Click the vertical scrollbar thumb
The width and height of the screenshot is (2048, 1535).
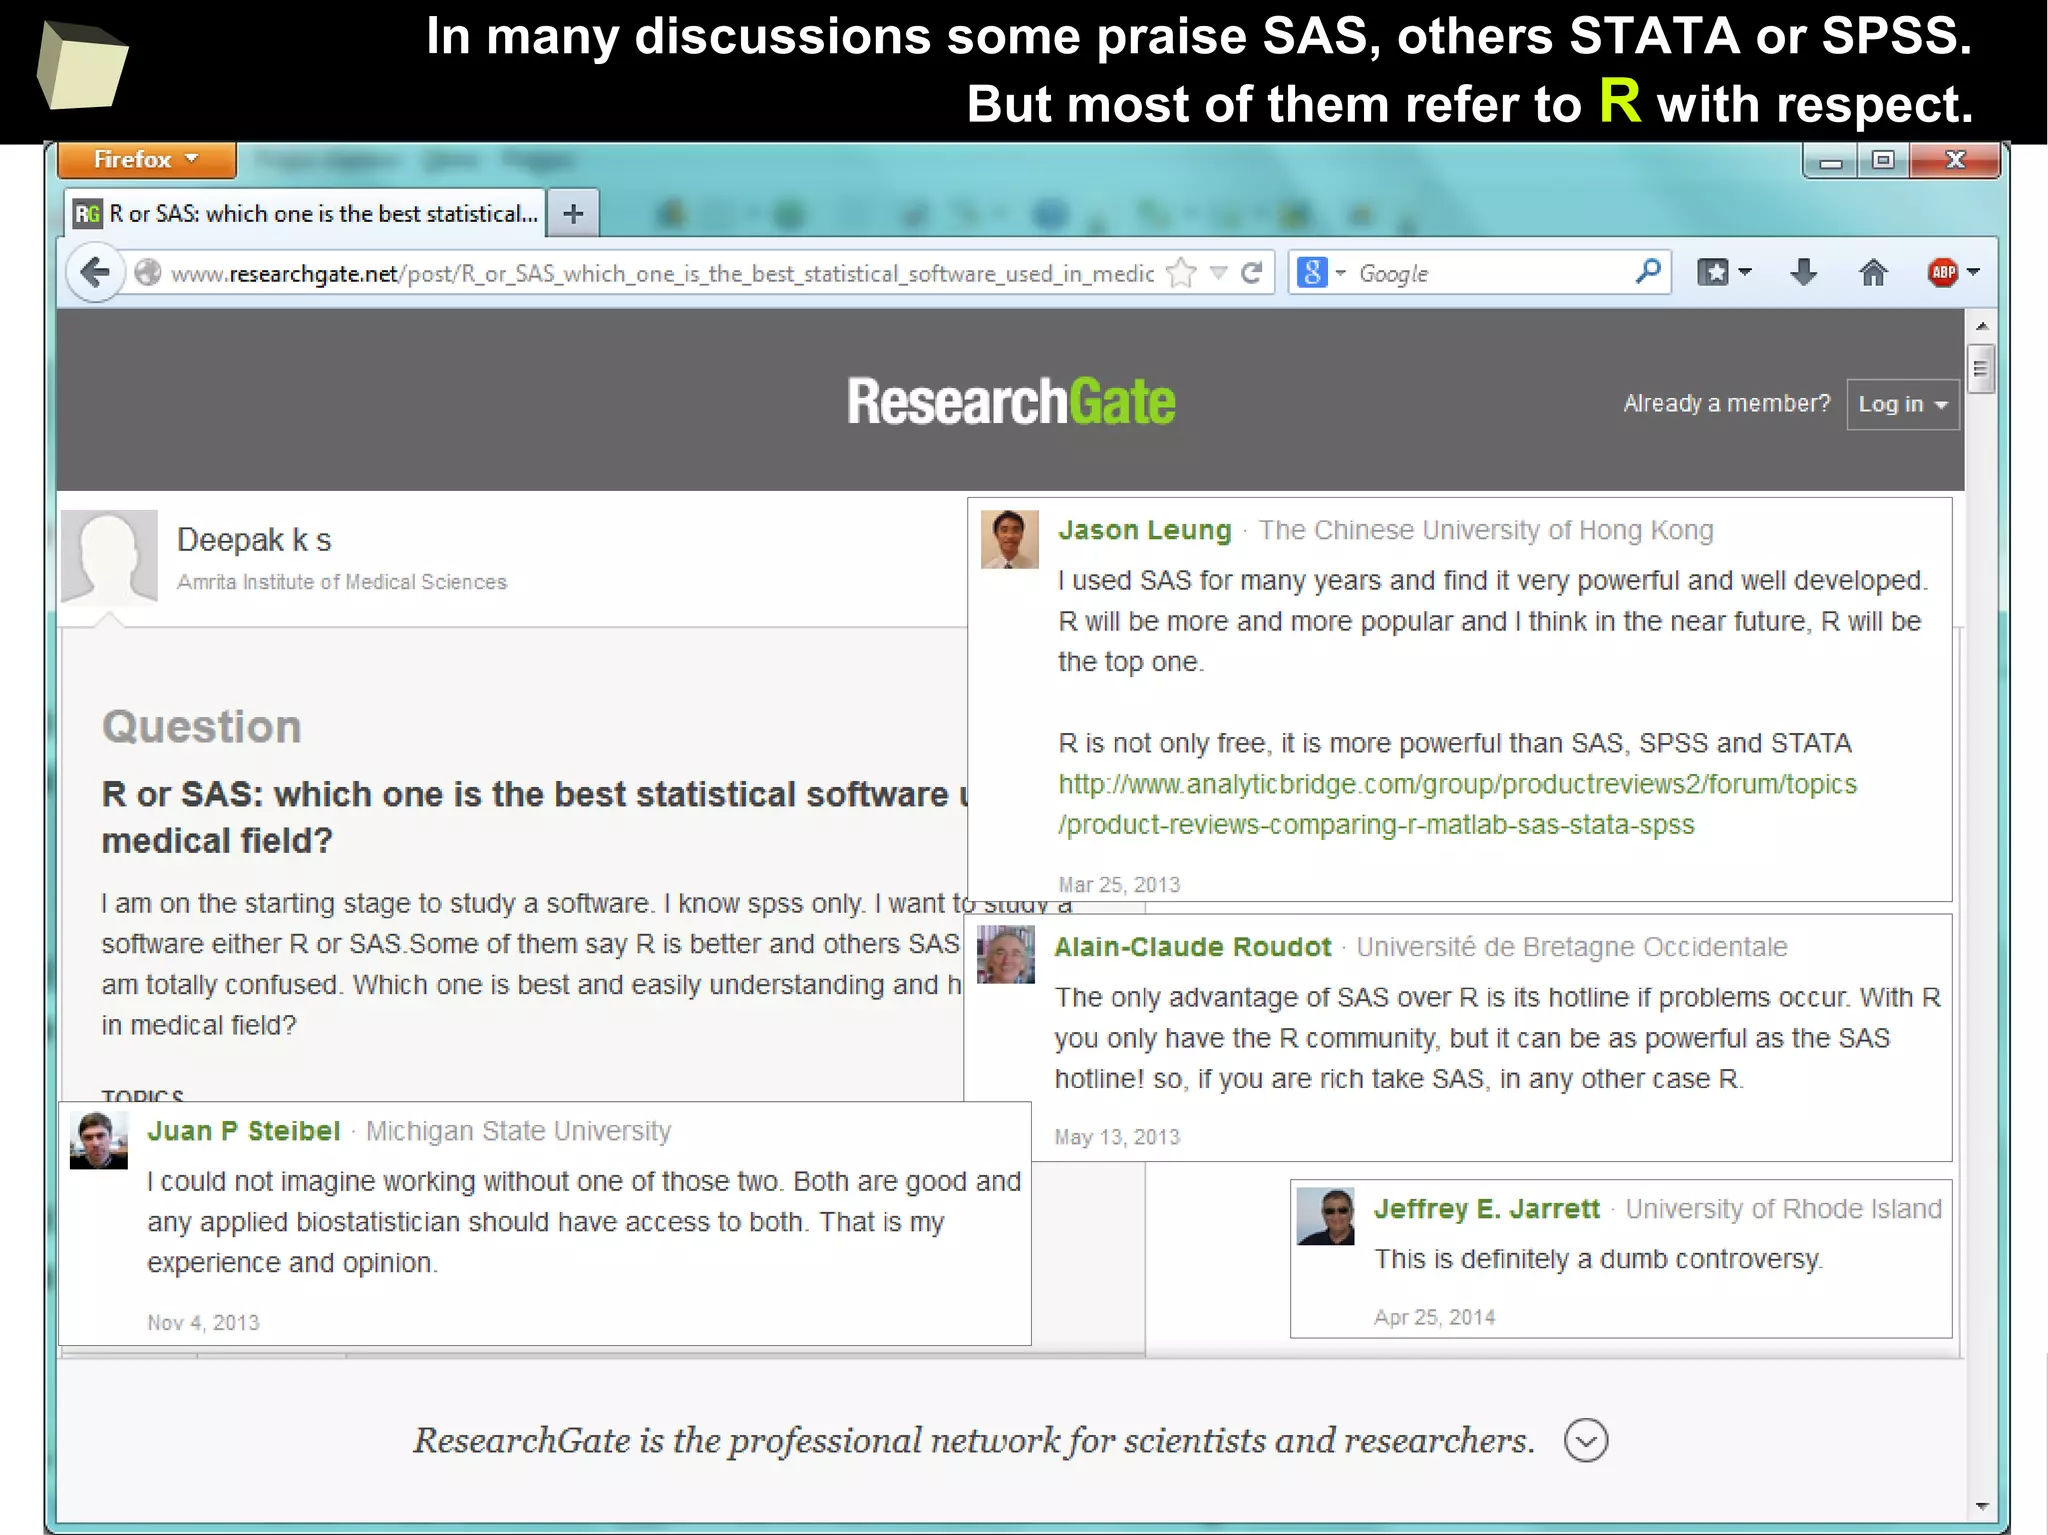pos(1981,368)
